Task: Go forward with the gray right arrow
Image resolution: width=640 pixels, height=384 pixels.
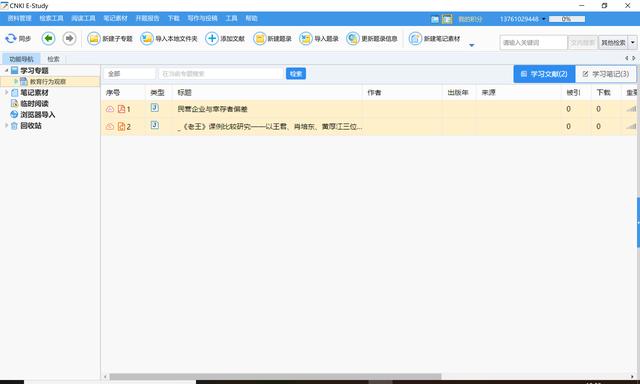Action: [x=69, y=38]
